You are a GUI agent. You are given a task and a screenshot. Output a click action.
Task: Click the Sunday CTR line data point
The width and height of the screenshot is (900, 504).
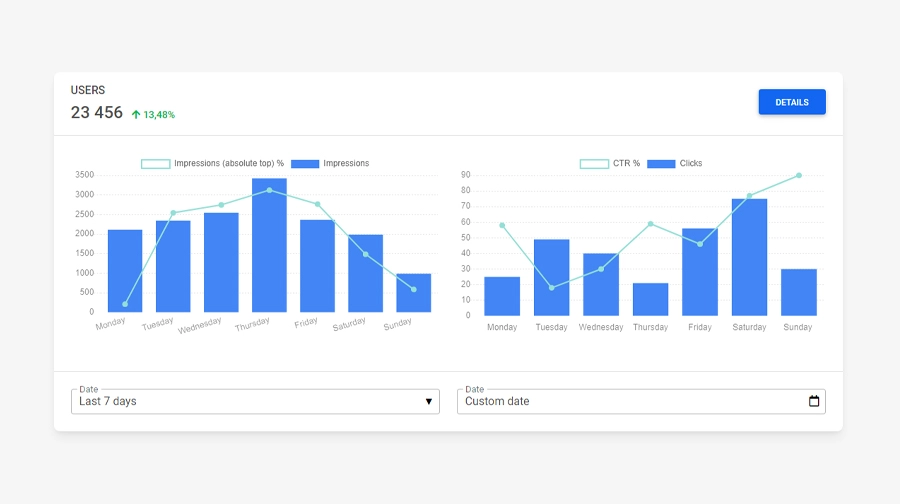pyautogui.click(x=798, y=175)
